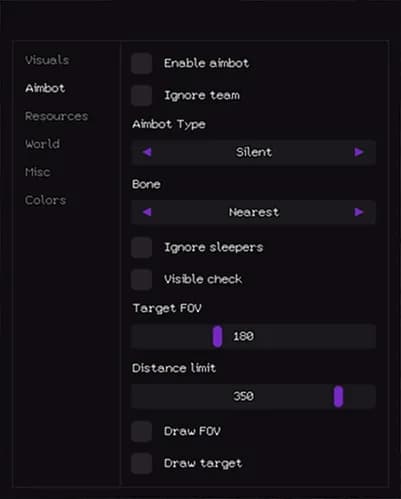The width and height of the screenshot is (401, 499).
Task: Click the Distance limit slider handle
Action: 338,396
